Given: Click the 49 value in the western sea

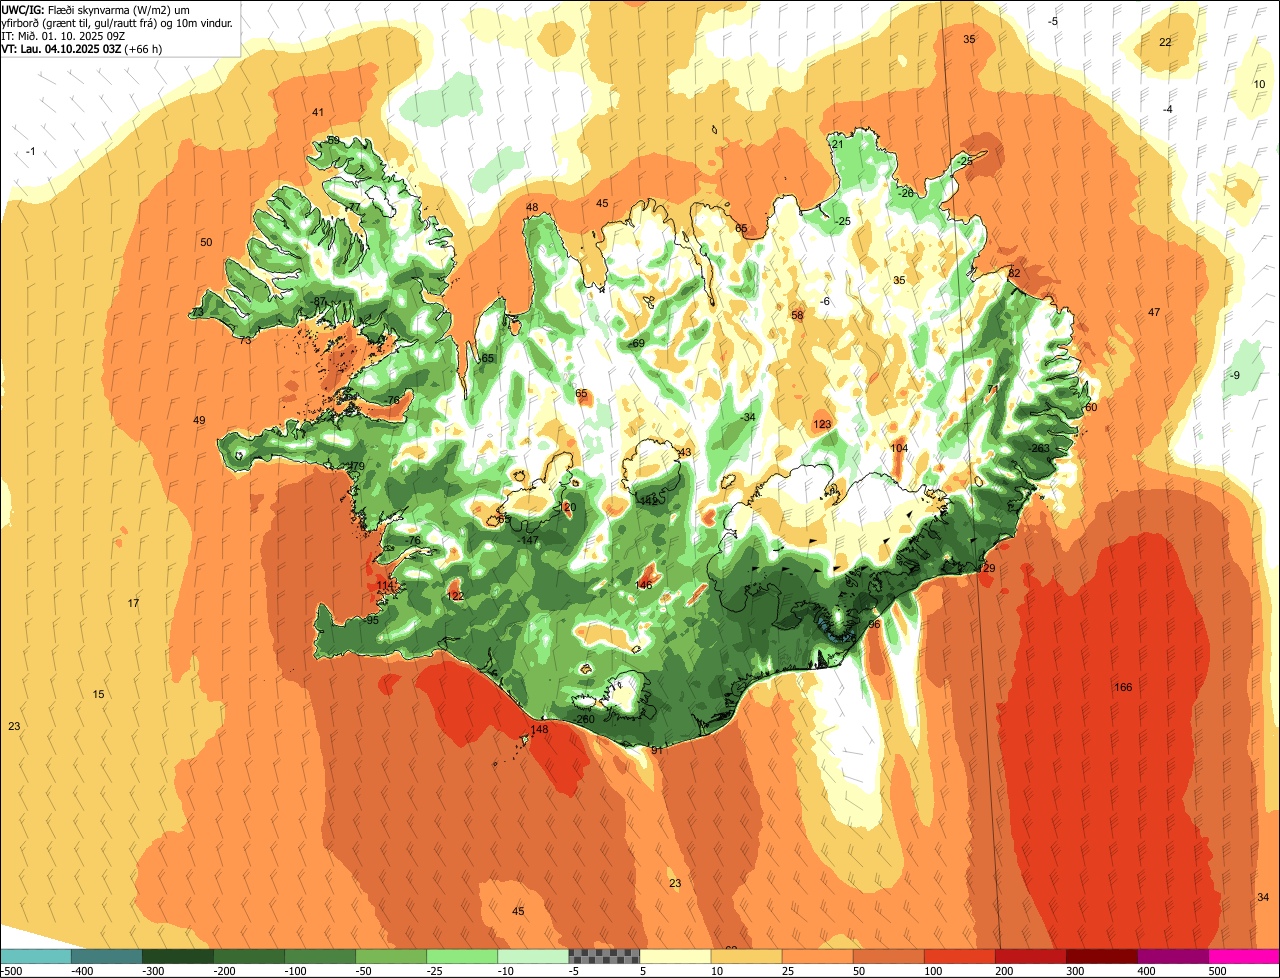Looking at the screenshot, I should (x=199, y=420).
